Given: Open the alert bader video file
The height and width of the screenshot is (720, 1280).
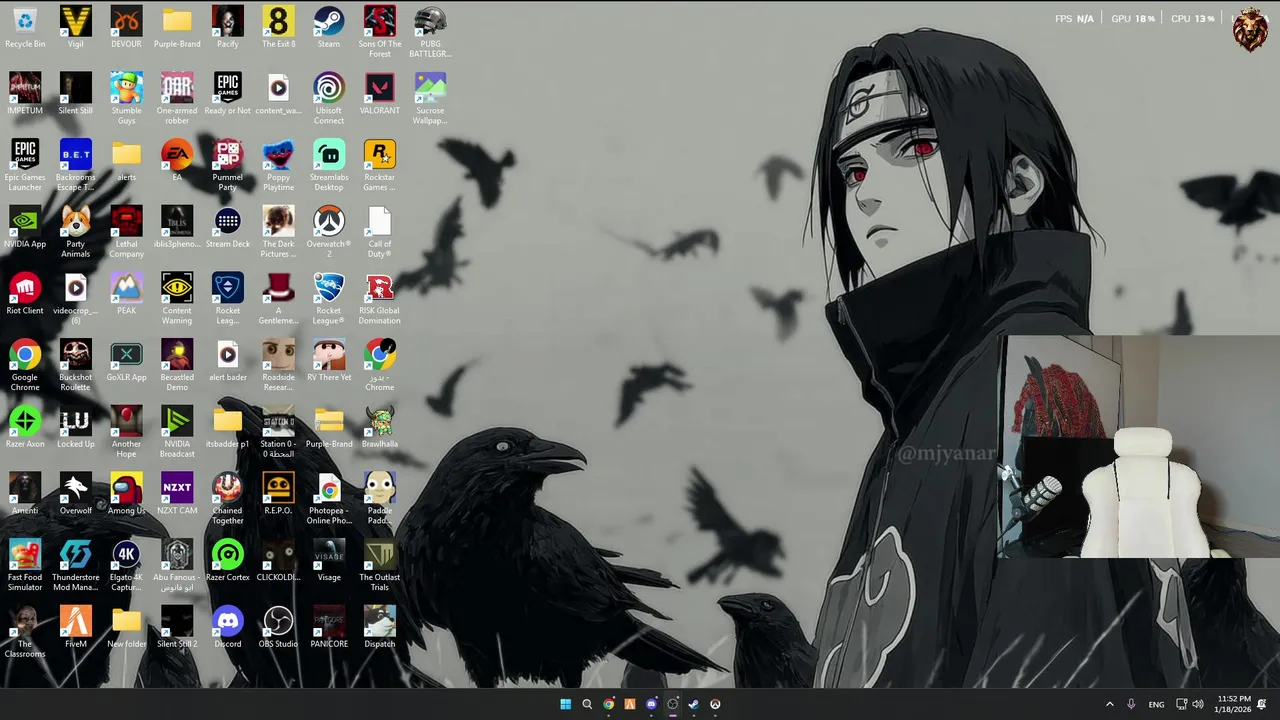Looking at the screenshot, I should 228,361.
